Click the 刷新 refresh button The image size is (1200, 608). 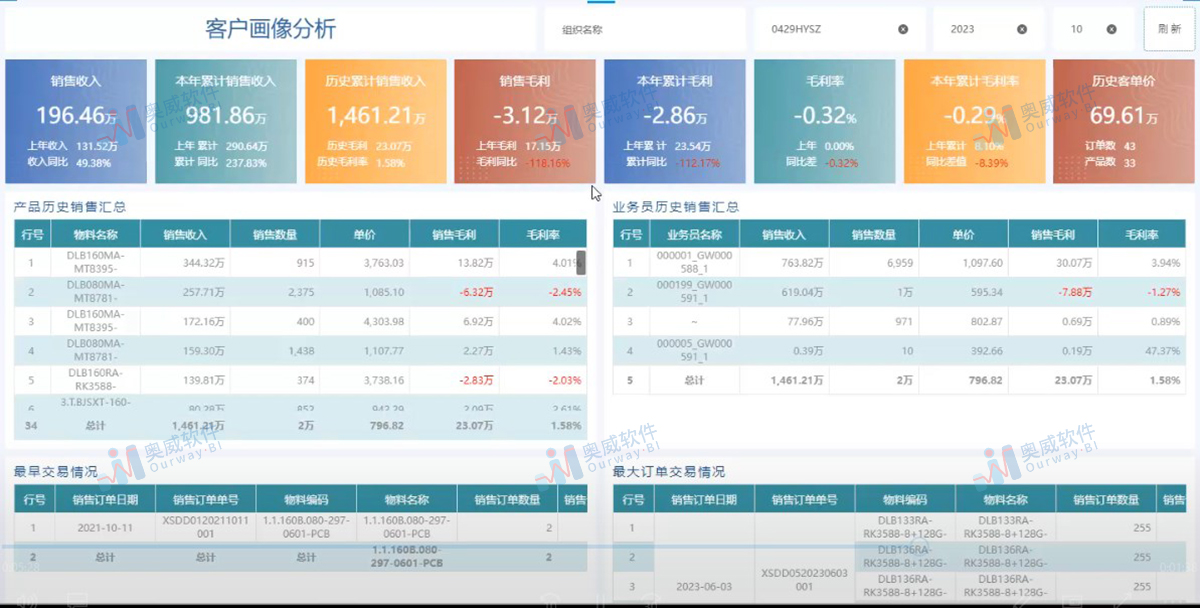1169,29
